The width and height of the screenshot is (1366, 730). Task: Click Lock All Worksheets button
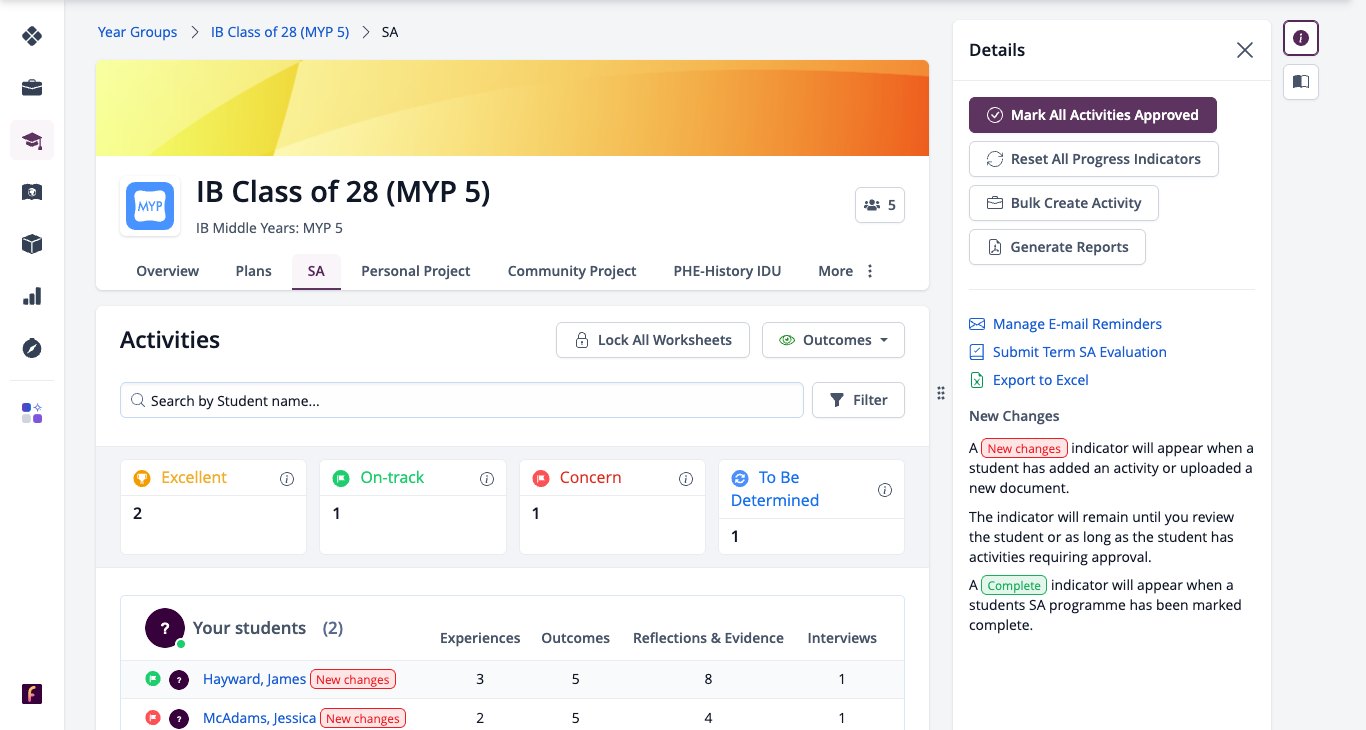click(653, 340)
